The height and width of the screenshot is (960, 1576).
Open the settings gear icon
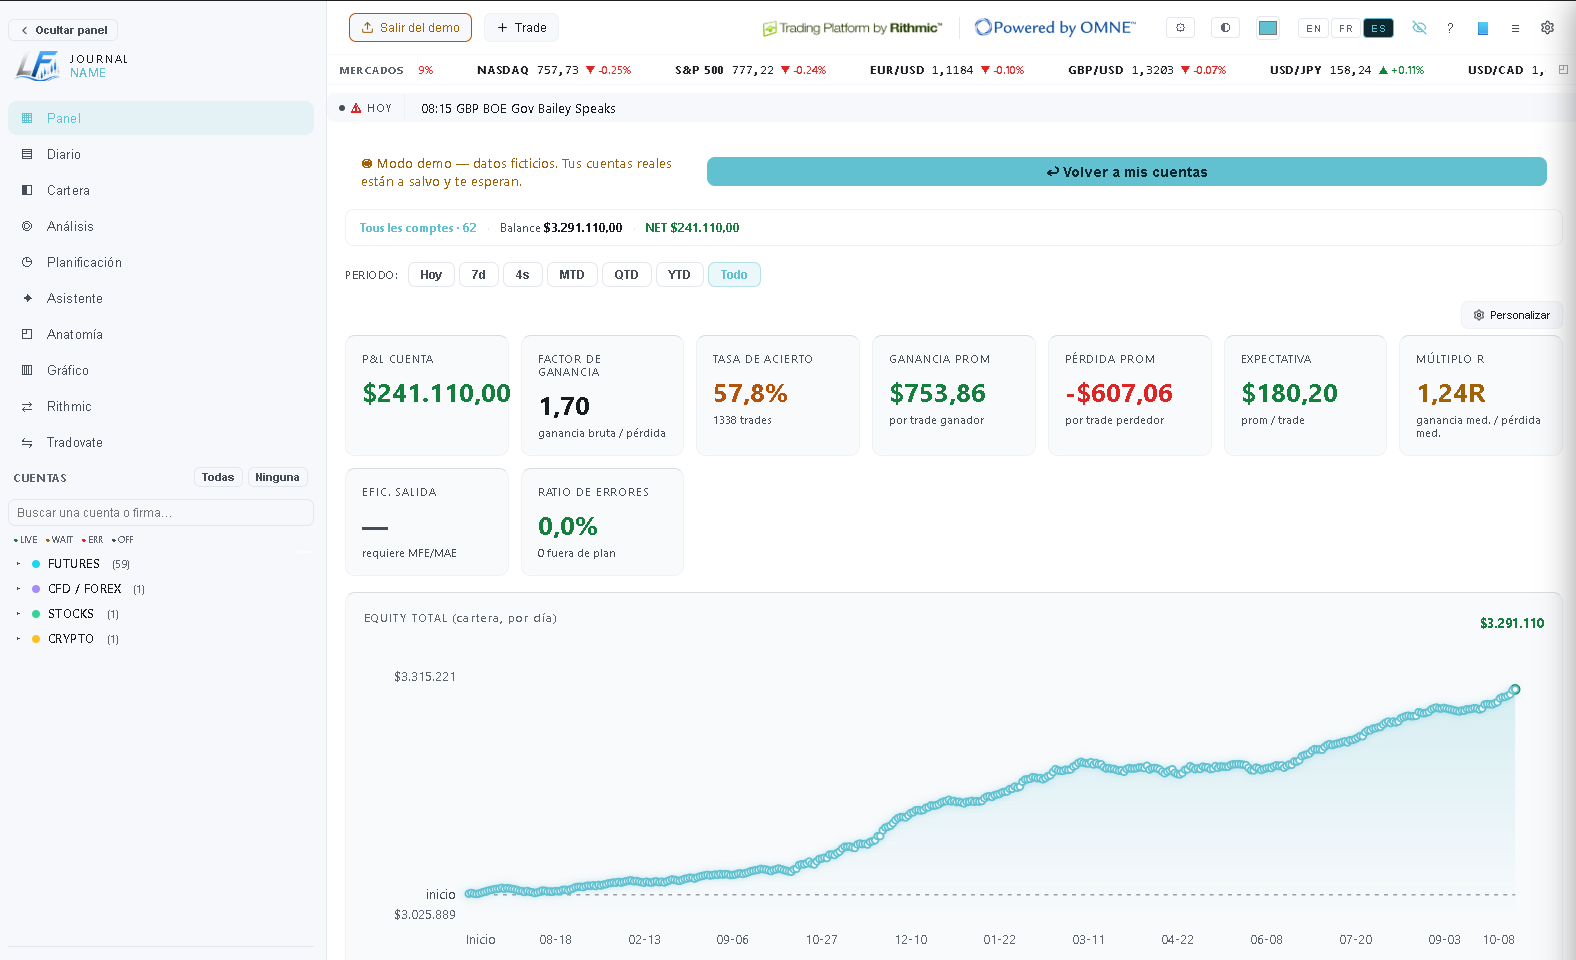[x=1547, y=28]
